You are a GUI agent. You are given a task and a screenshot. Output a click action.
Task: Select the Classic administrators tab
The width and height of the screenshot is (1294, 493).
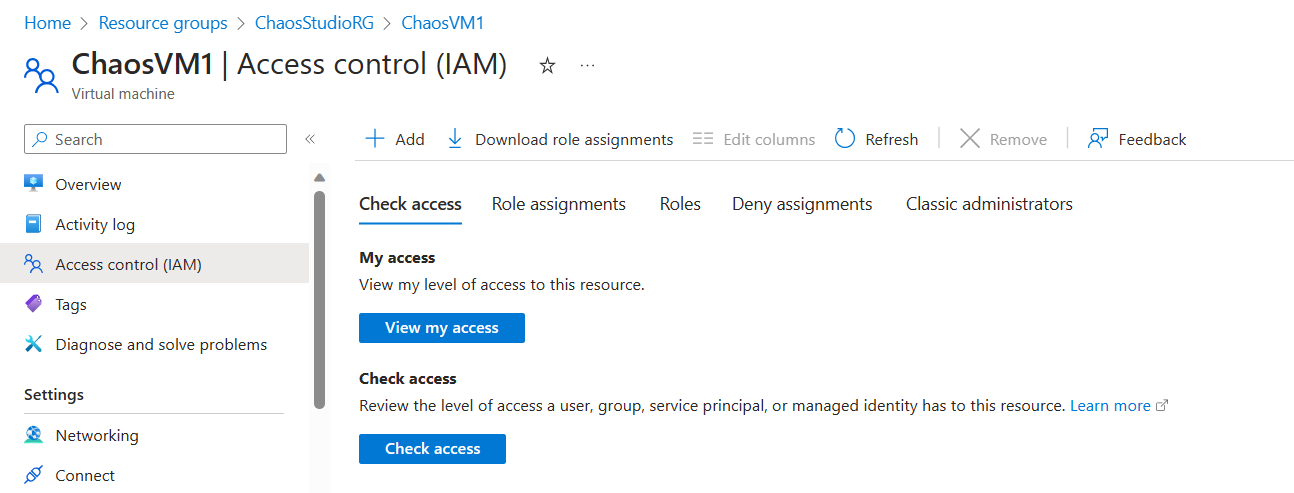[989, 204]
